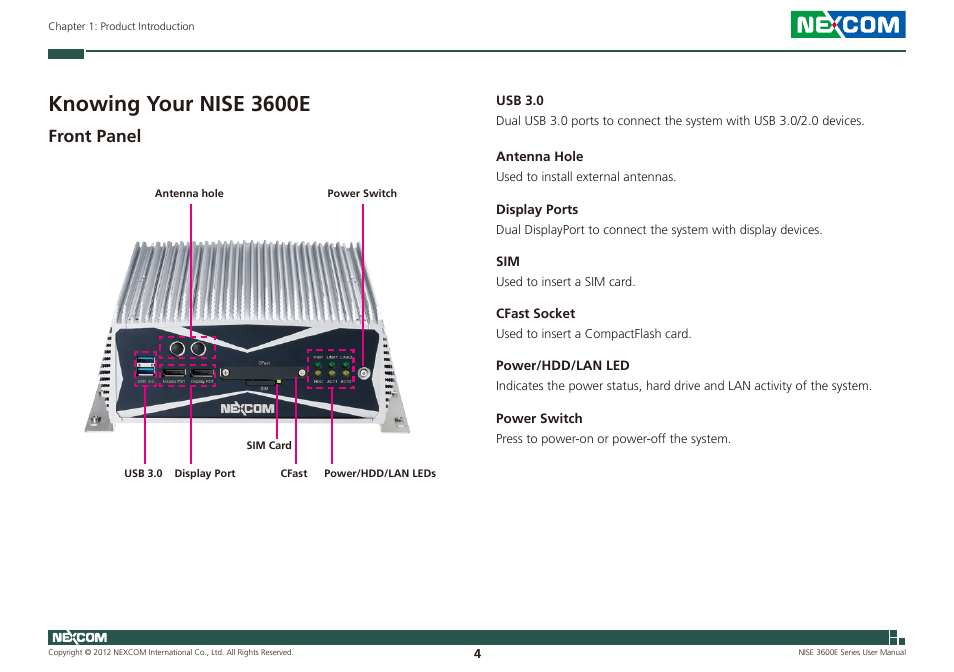This screenshot has width=954, height=672.
Task: Click the "Indicates the power status" sentence
Action: click(683, 386)
